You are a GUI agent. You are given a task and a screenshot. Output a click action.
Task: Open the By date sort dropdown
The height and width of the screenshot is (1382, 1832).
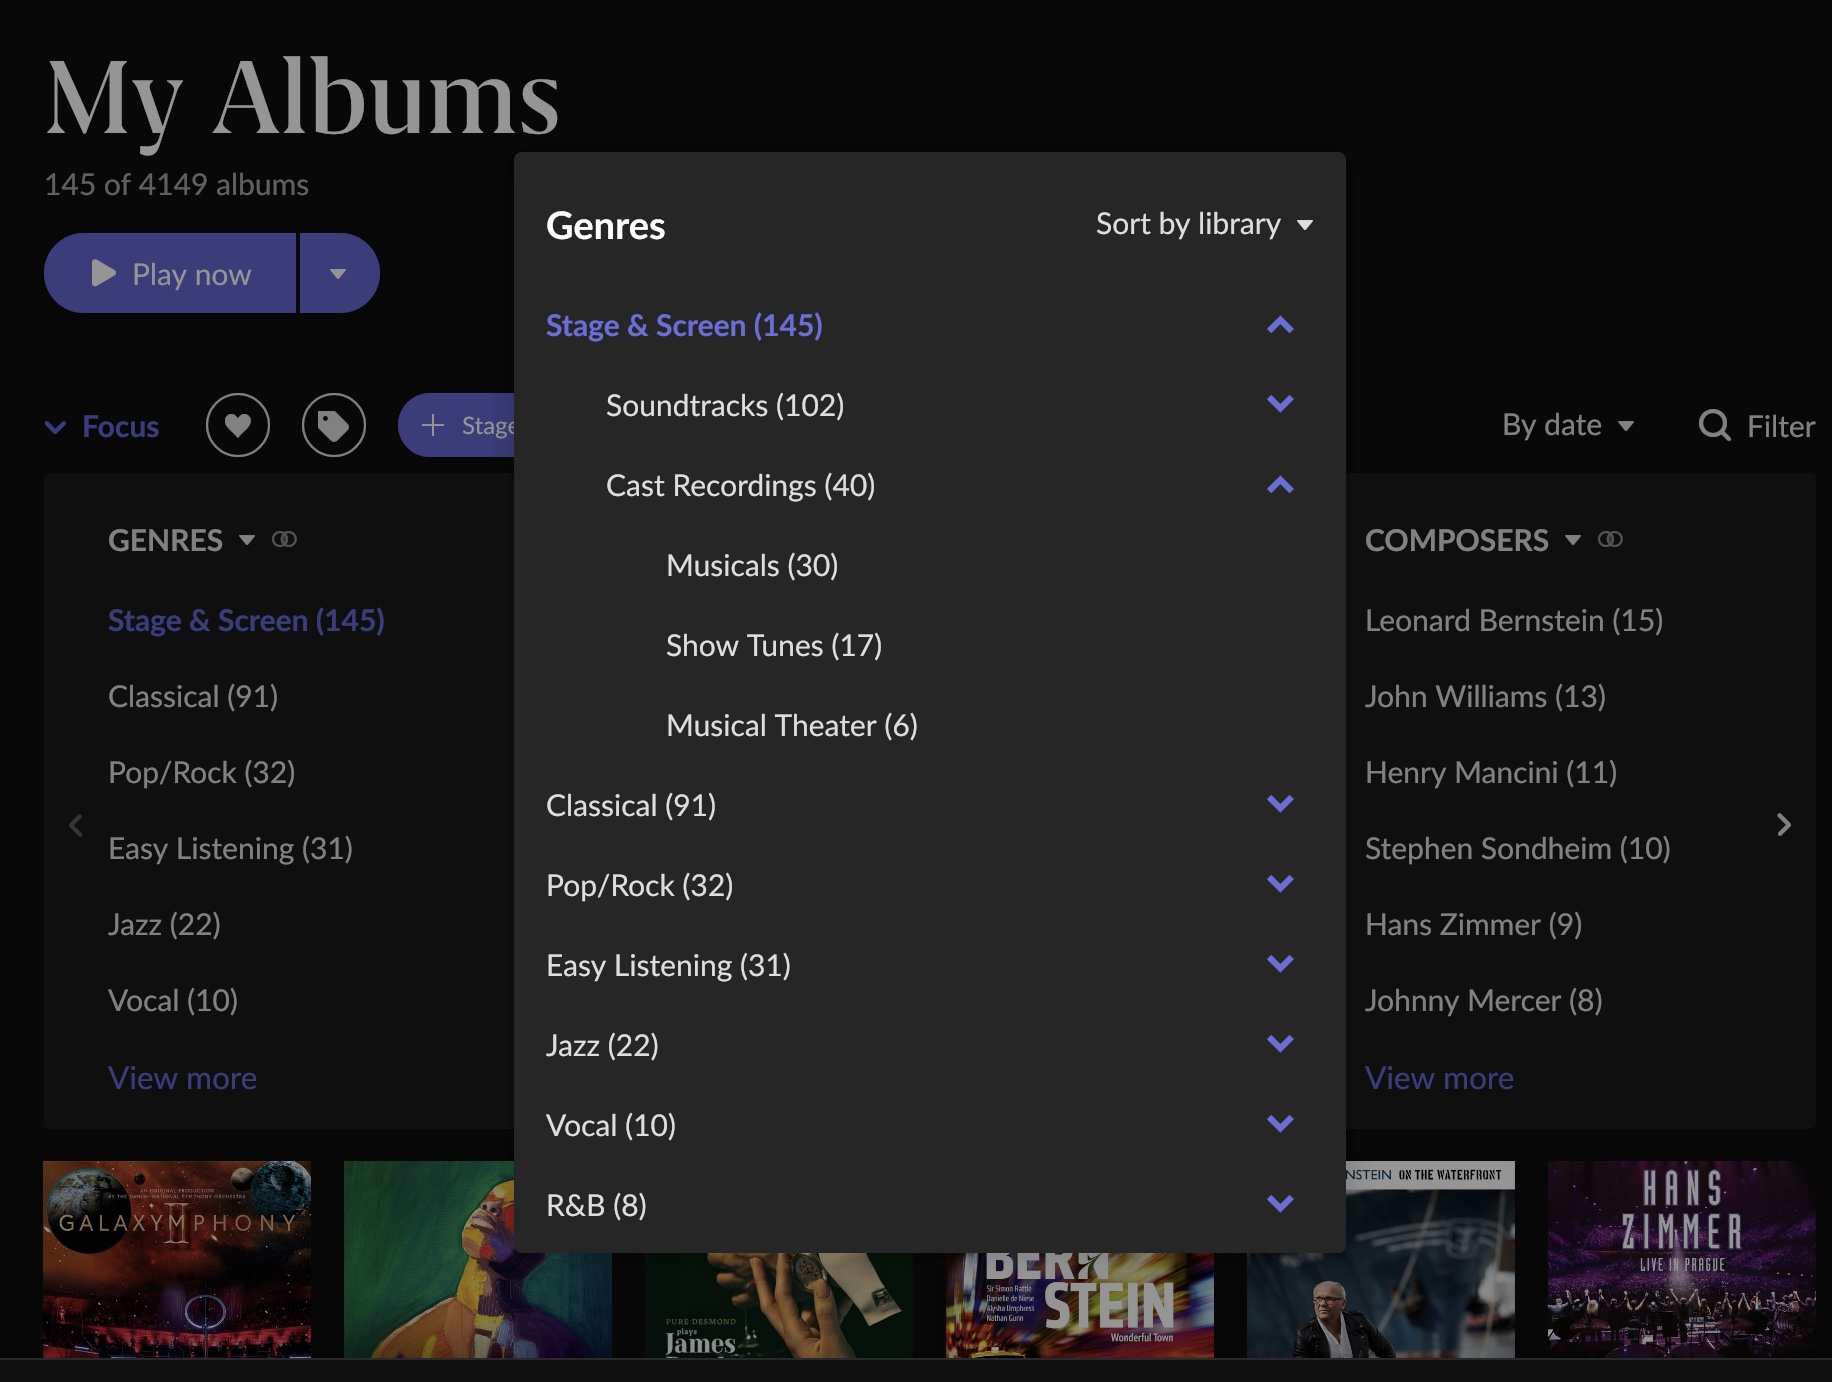[1567, 426]
